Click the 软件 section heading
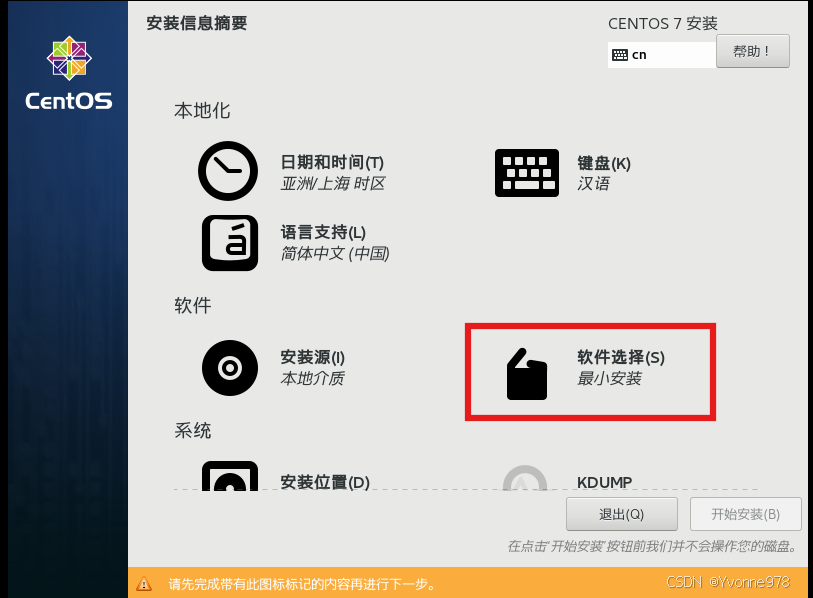Viewport: 813px width, 598px height. pos(192,305)
